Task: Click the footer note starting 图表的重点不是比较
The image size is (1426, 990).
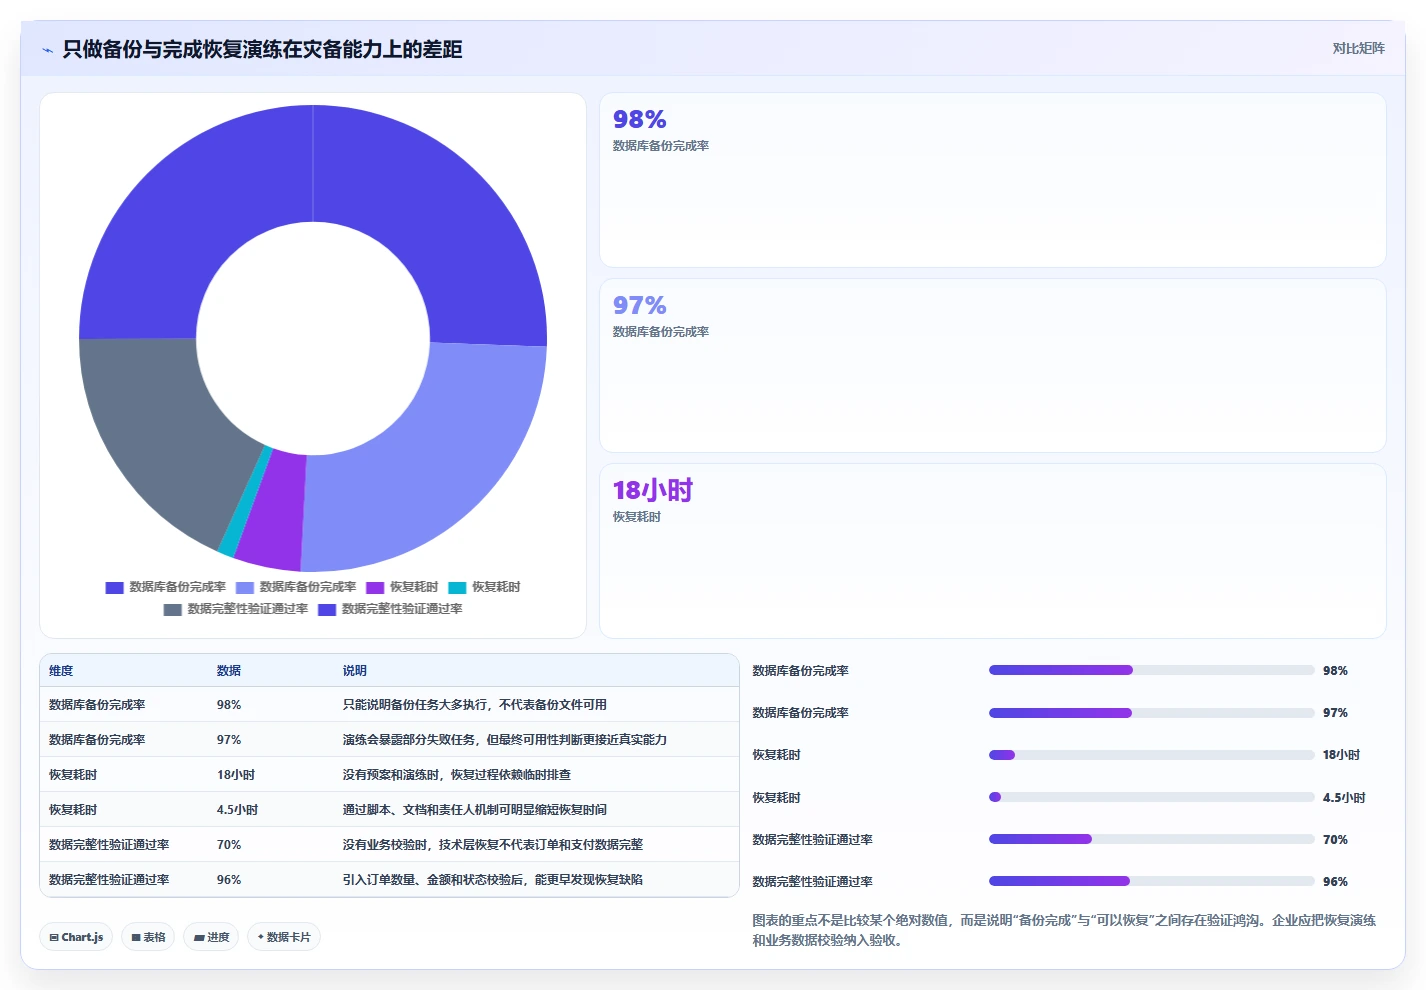Action: pos(1064,930)
